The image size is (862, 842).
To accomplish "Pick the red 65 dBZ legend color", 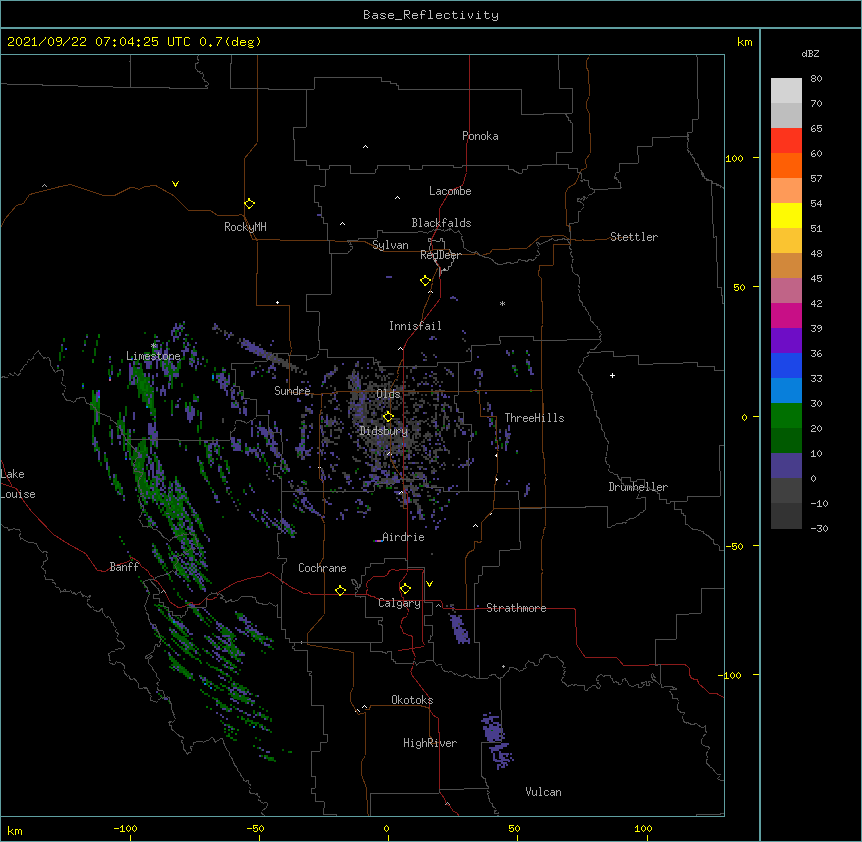I will click(x=786, y=140).
